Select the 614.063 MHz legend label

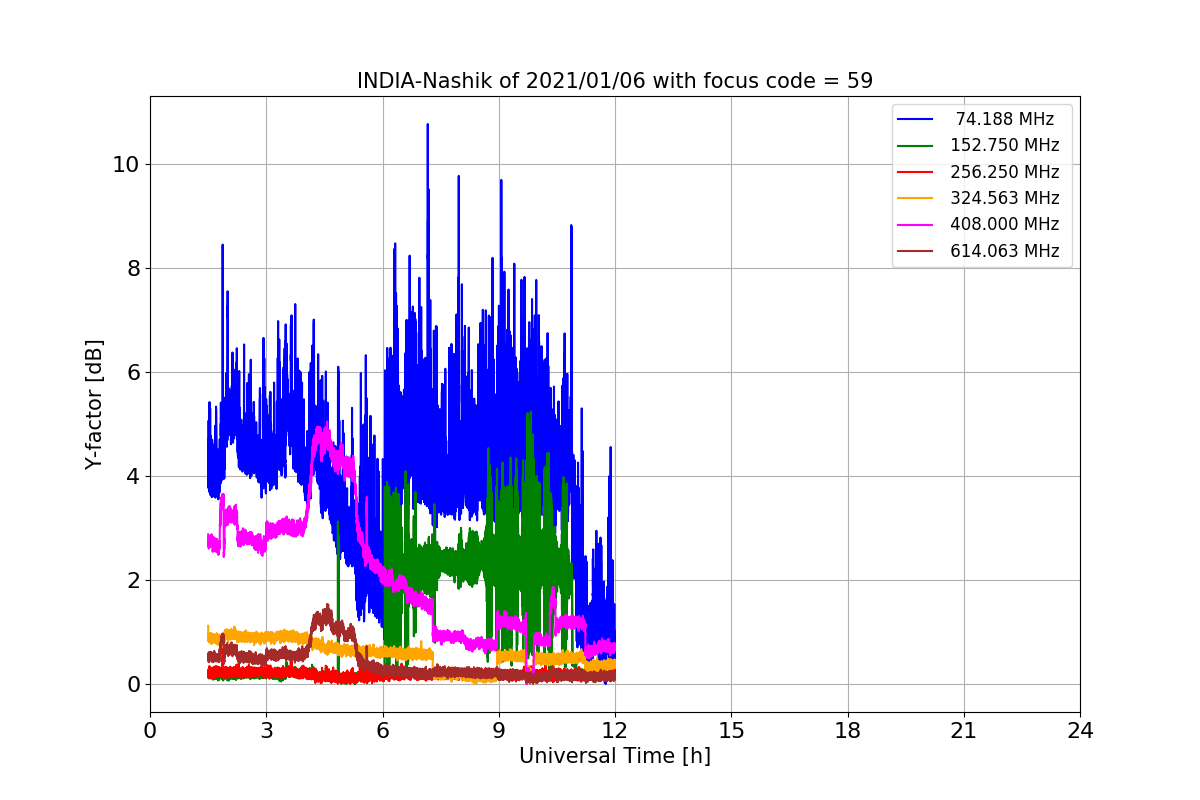click(1005, 251)
